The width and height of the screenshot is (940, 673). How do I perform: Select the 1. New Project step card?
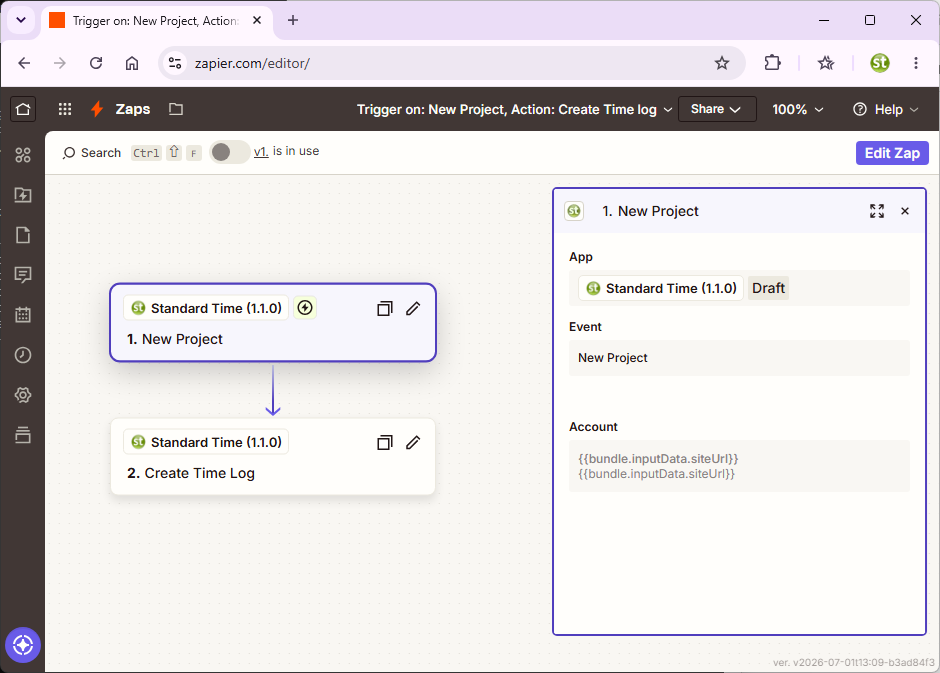point(273,322)
